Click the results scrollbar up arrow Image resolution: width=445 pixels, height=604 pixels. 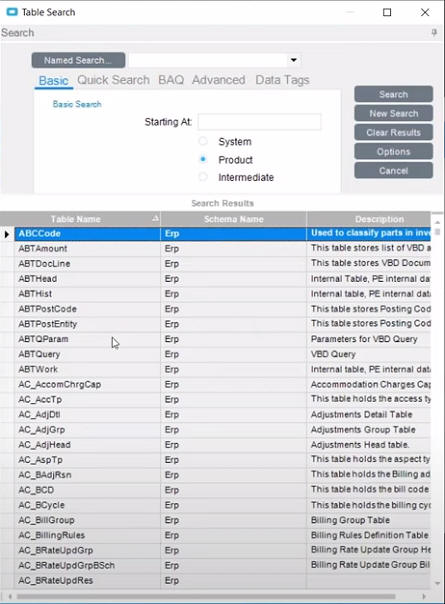coord(437,223)
